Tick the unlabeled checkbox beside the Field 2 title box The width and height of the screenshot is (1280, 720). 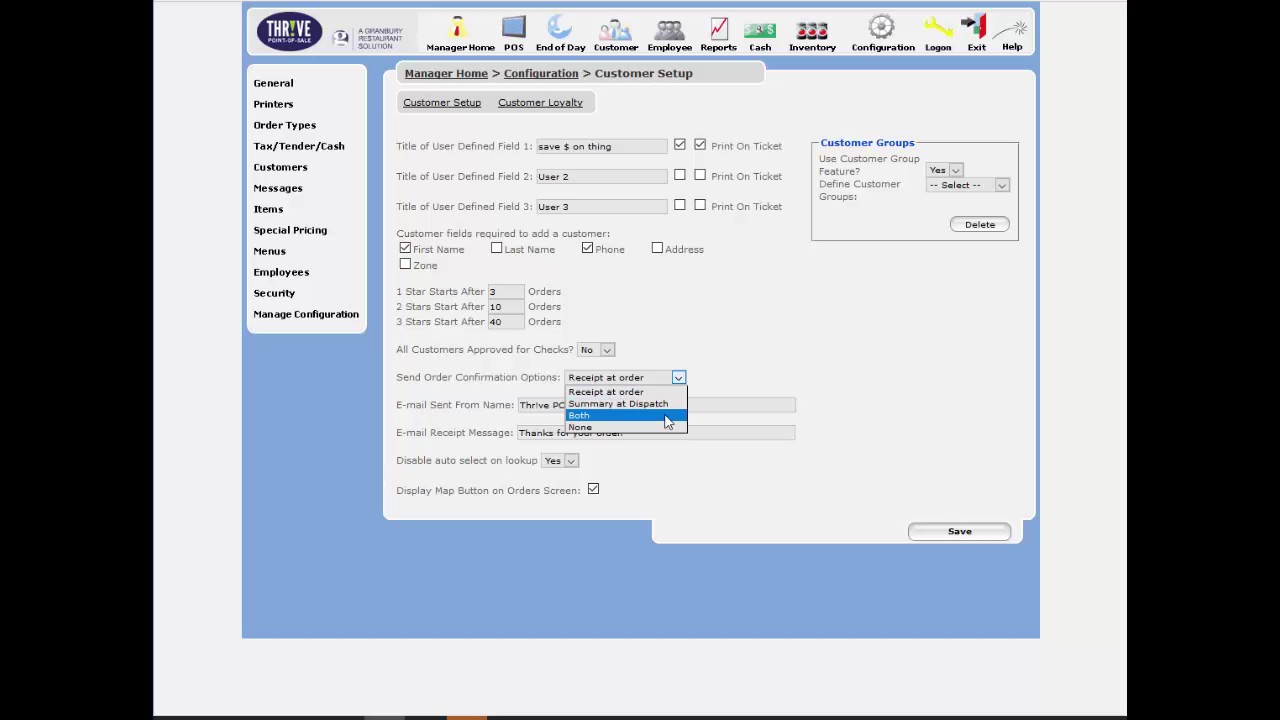[680, 175]
